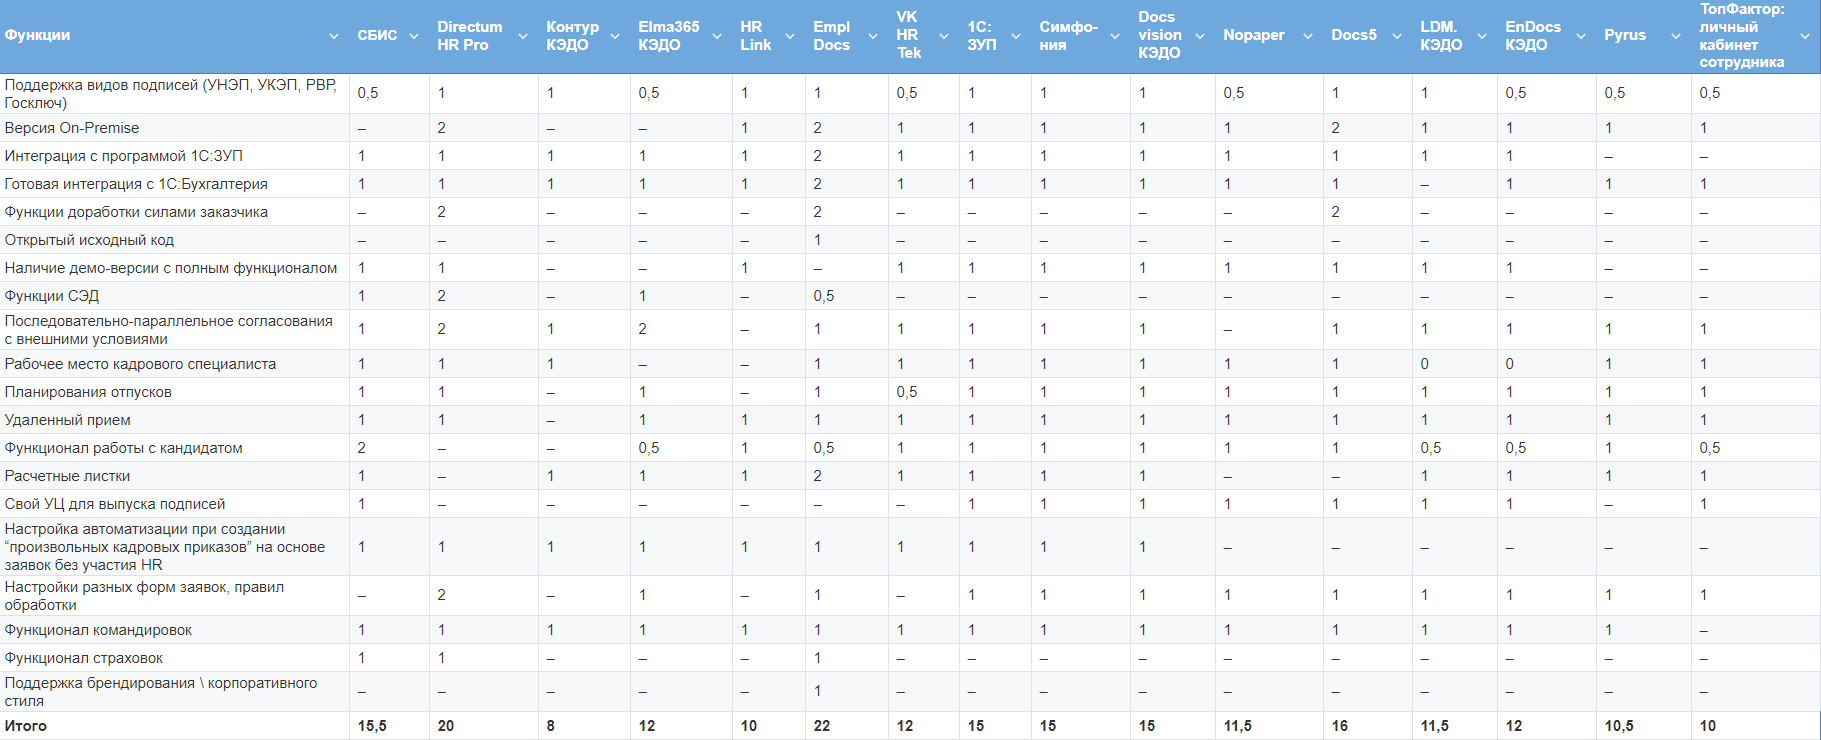Click Empl Docs value 2 in Расчетные листки row

818,476
